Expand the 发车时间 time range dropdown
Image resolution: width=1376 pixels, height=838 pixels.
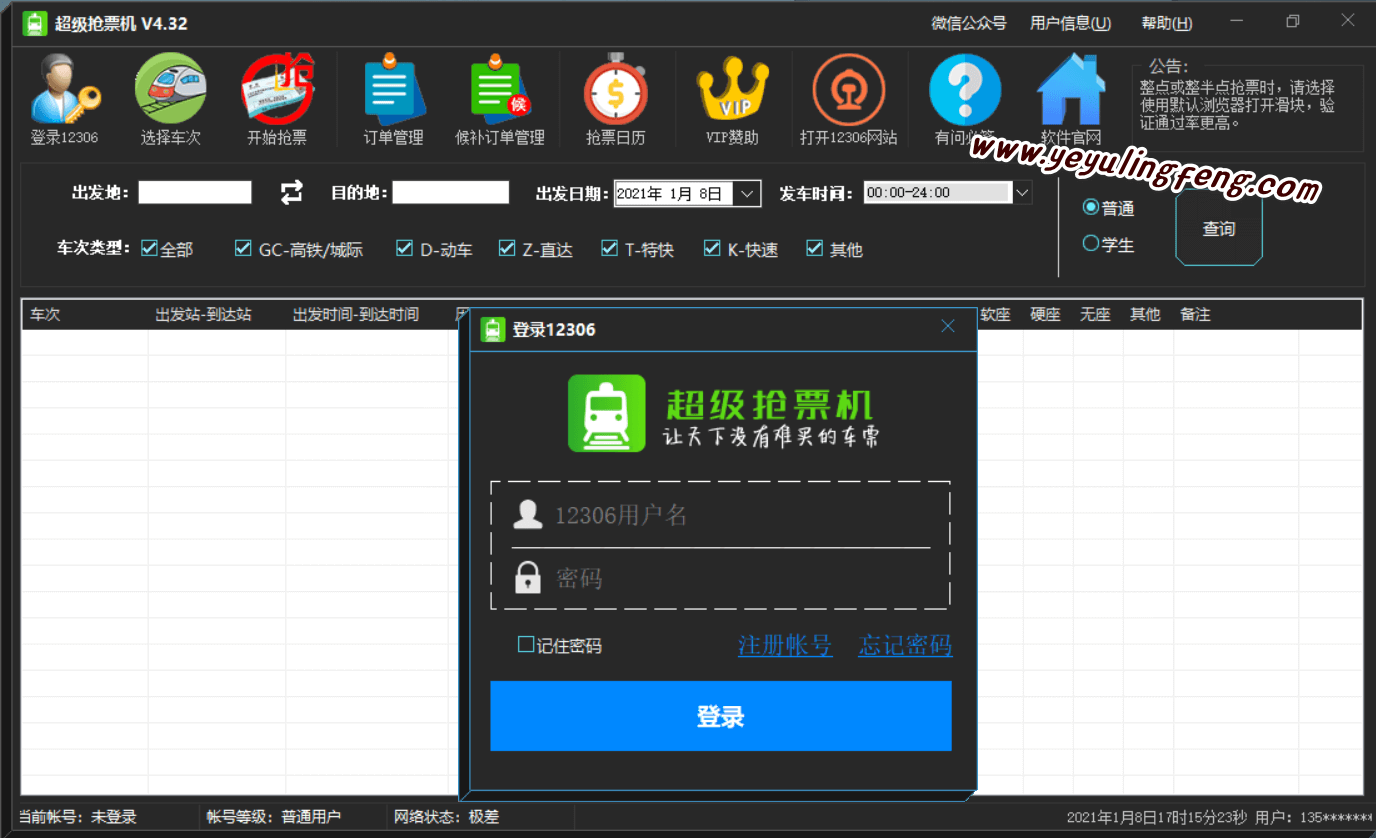(x=1022, y=192)
